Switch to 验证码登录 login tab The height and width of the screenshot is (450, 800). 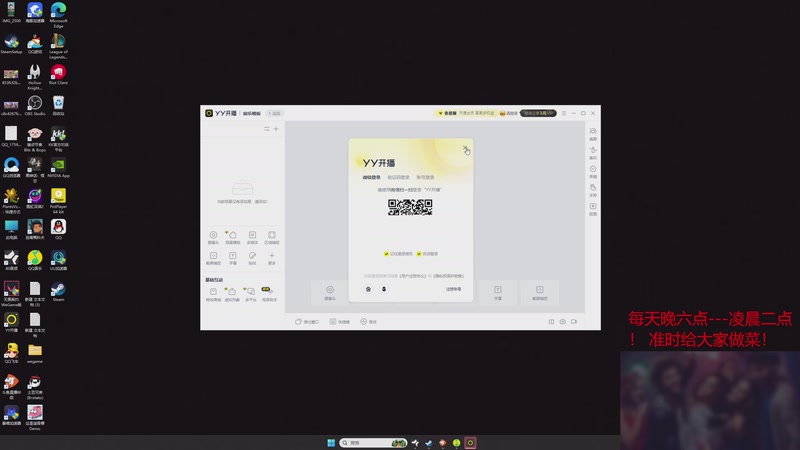(x=398, y=178)
